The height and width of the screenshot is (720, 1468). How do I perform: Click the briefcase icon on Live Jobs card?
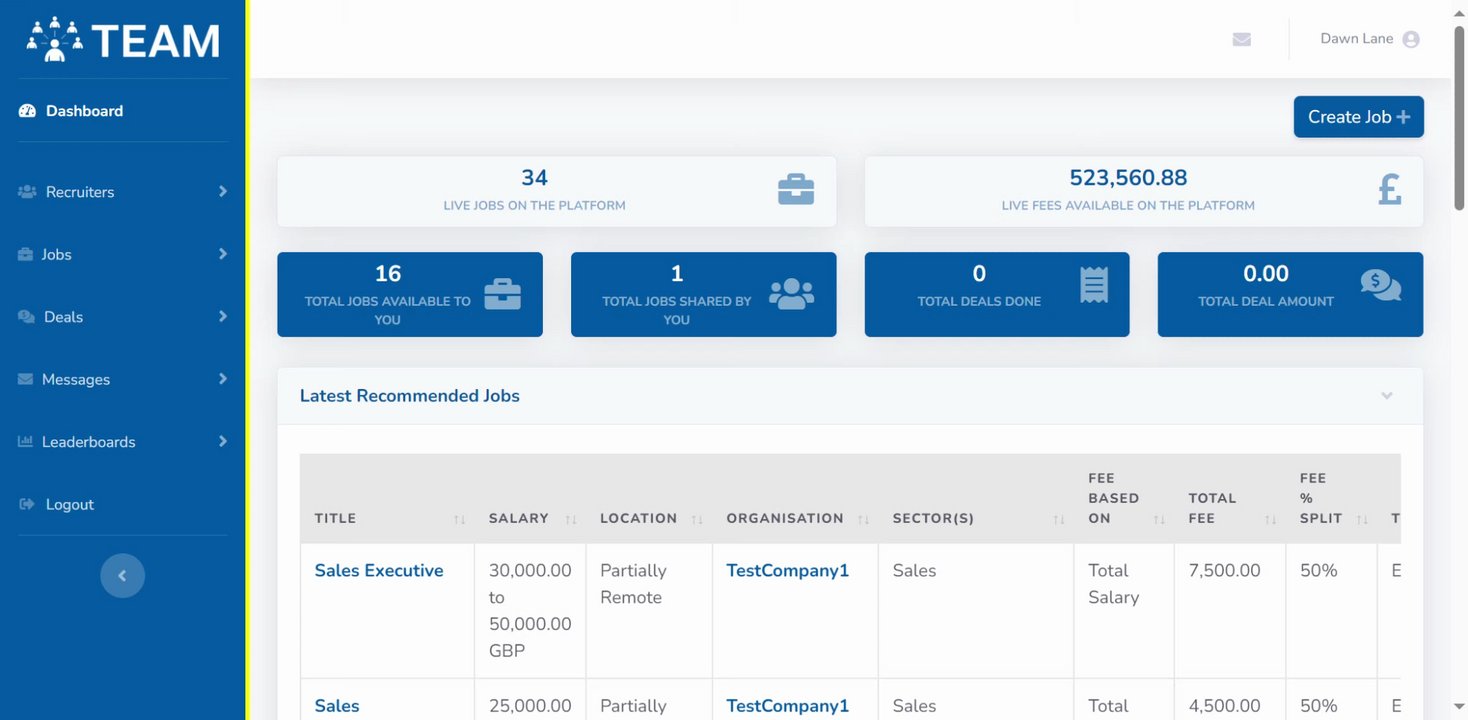coord(796,189)
